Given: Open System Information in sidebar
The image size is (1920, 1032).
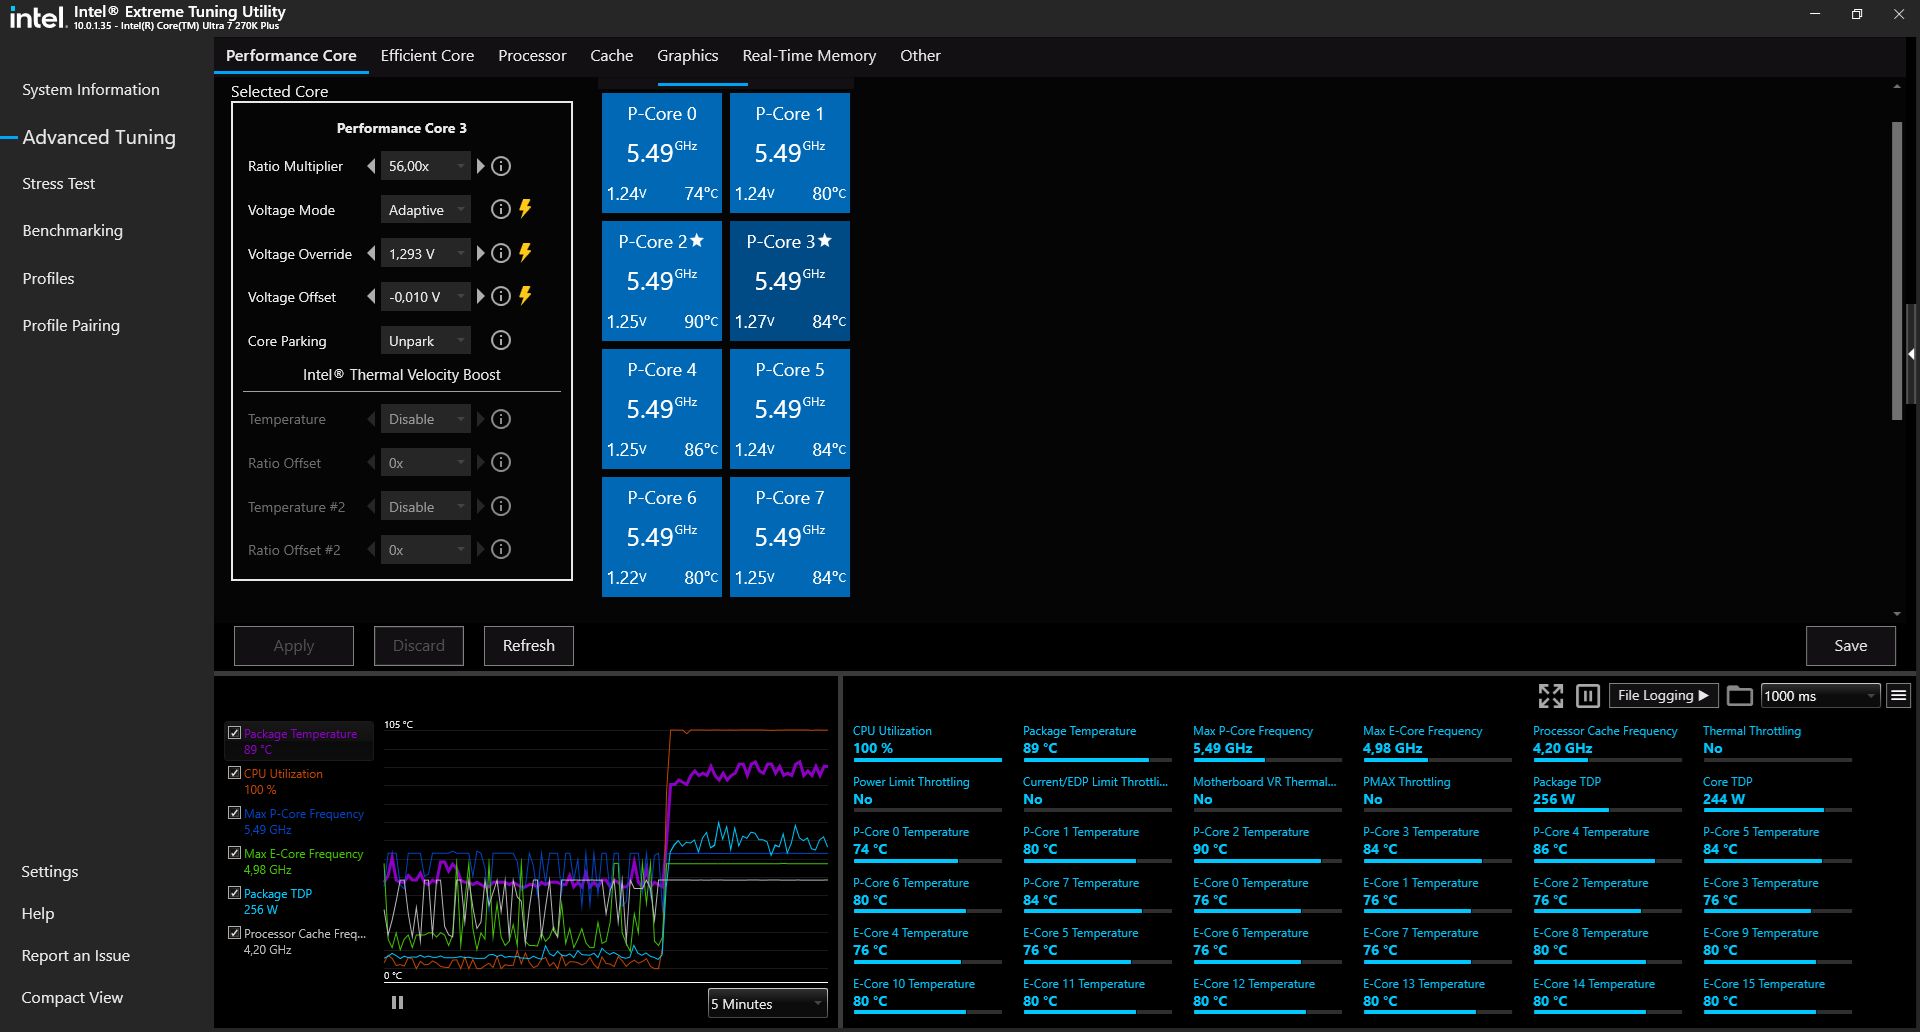Looking at the screenshot, I should pos(91,90).
